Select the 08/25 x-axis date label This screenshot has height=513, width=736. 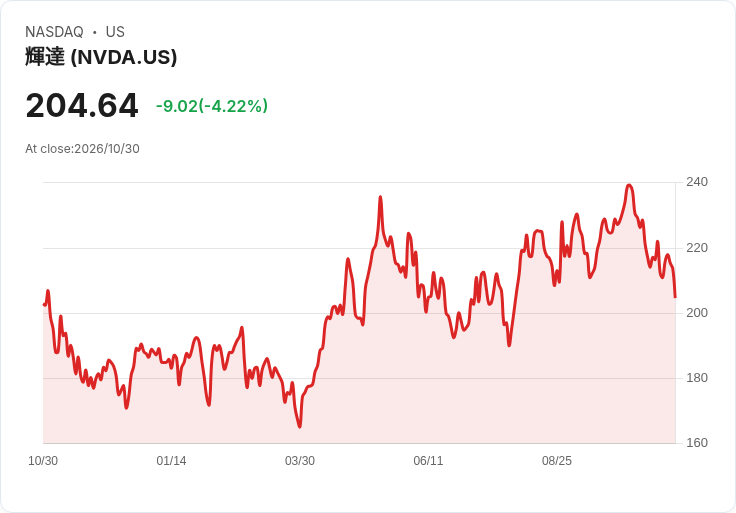click(557, 461)
